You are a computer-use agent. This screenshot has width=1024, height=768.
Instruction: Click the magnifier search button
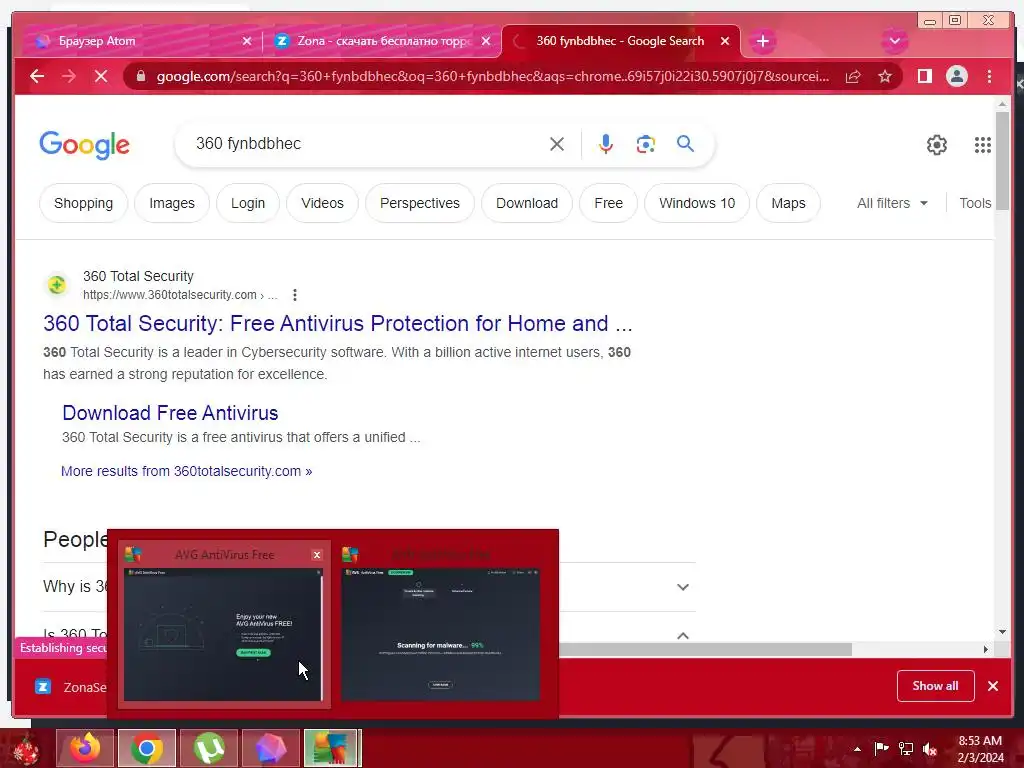pos(685,143)
